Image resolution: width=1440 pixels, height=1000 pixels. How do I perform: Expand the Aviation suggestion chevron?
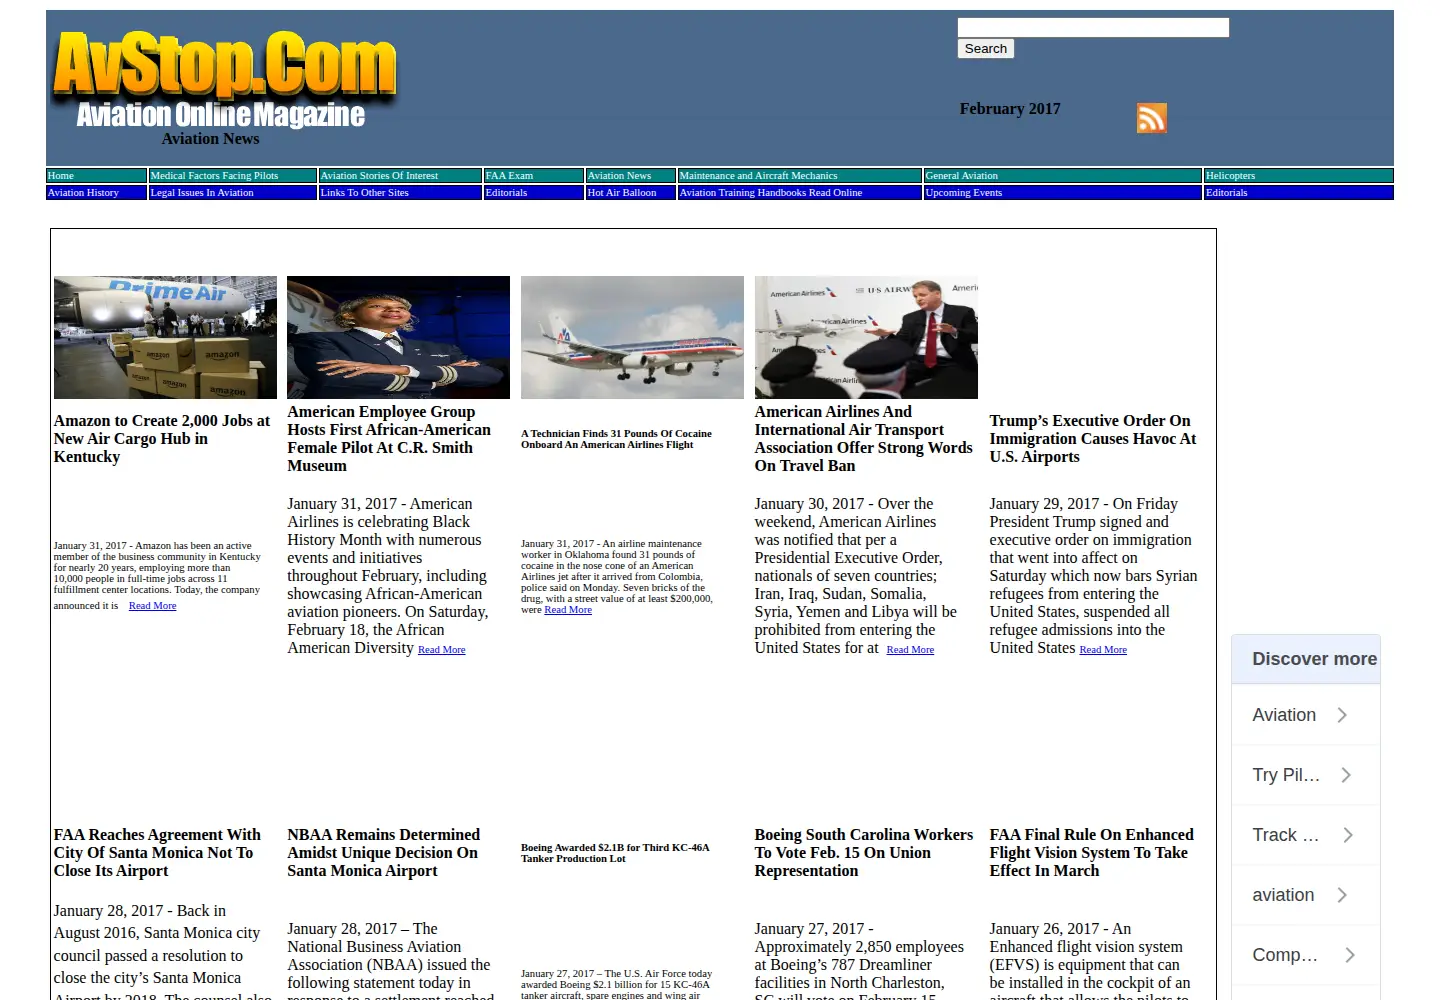[1343, 715]
